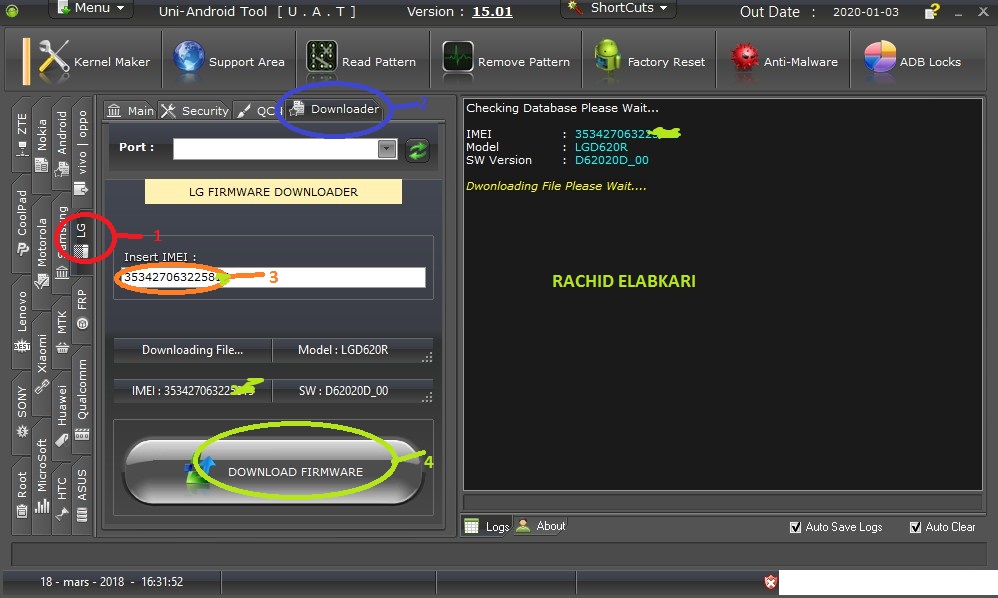Screen dimensions: 998x598
Task: Click the "Downloading File..." status text
Action: (192, 350)
